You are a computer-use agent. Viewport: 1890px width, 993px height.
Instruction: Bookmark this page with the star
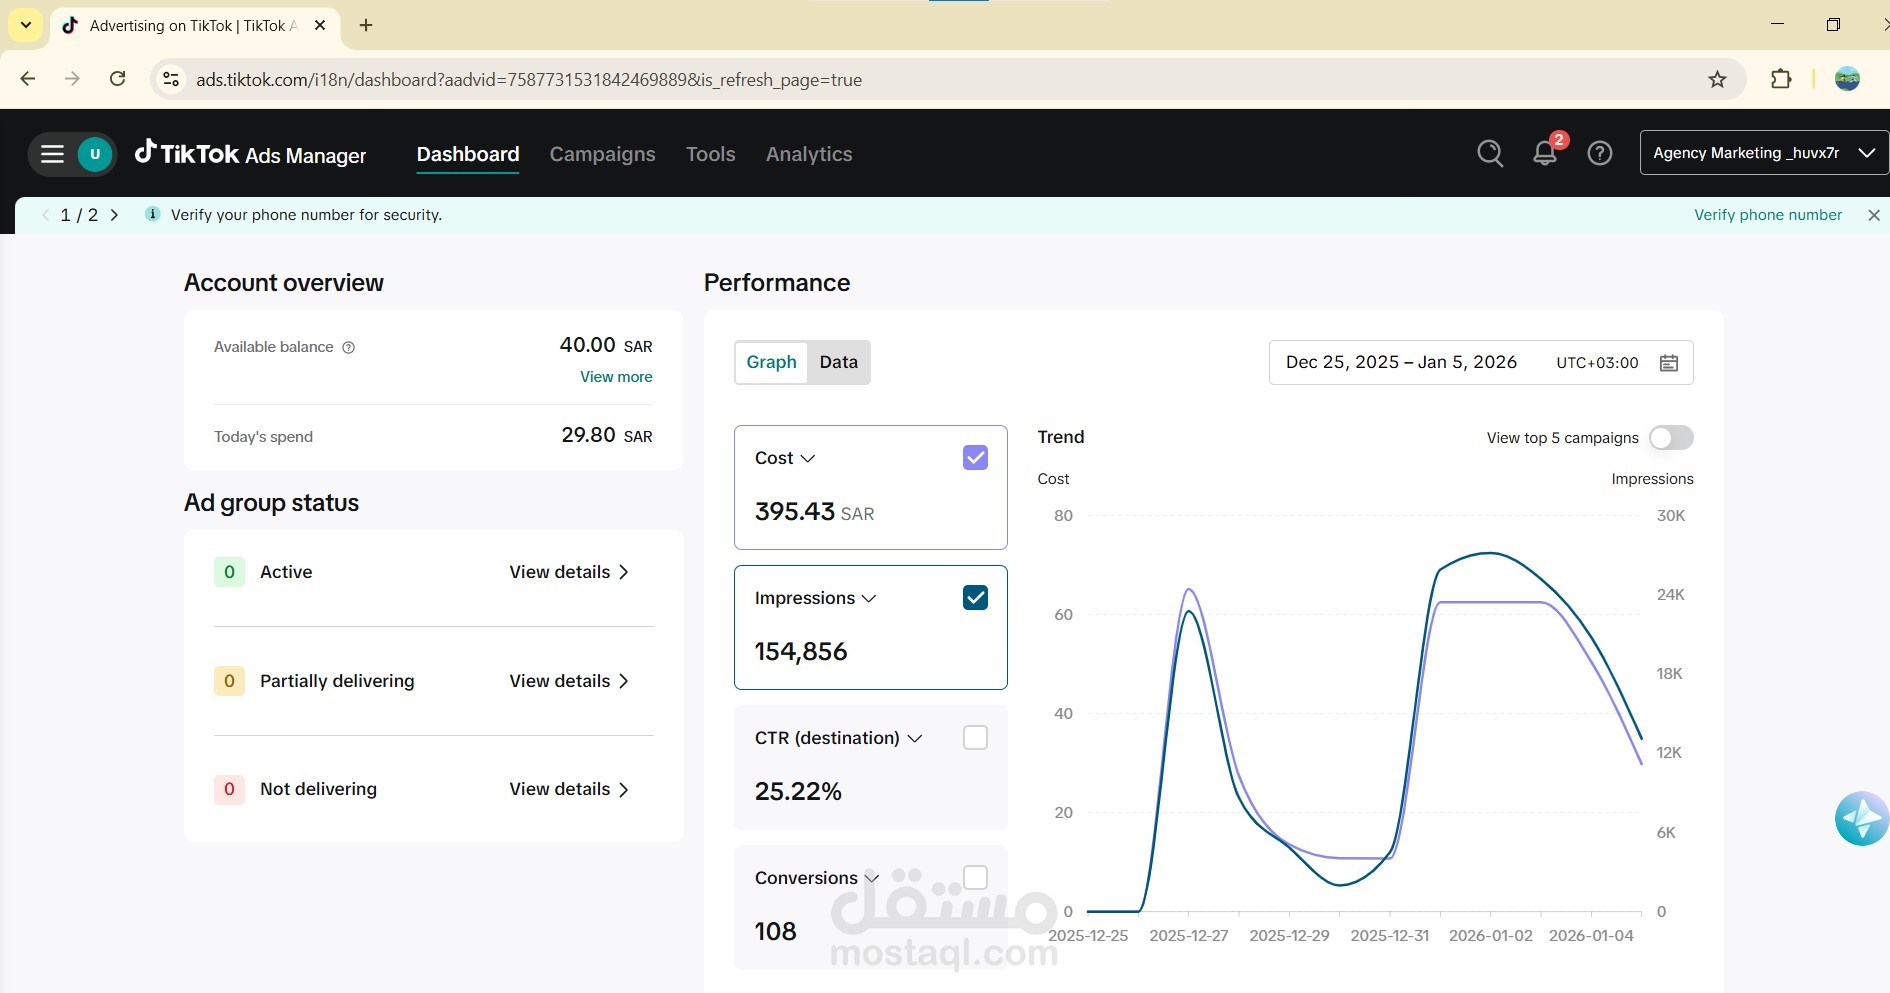[x=1718, y=79]
